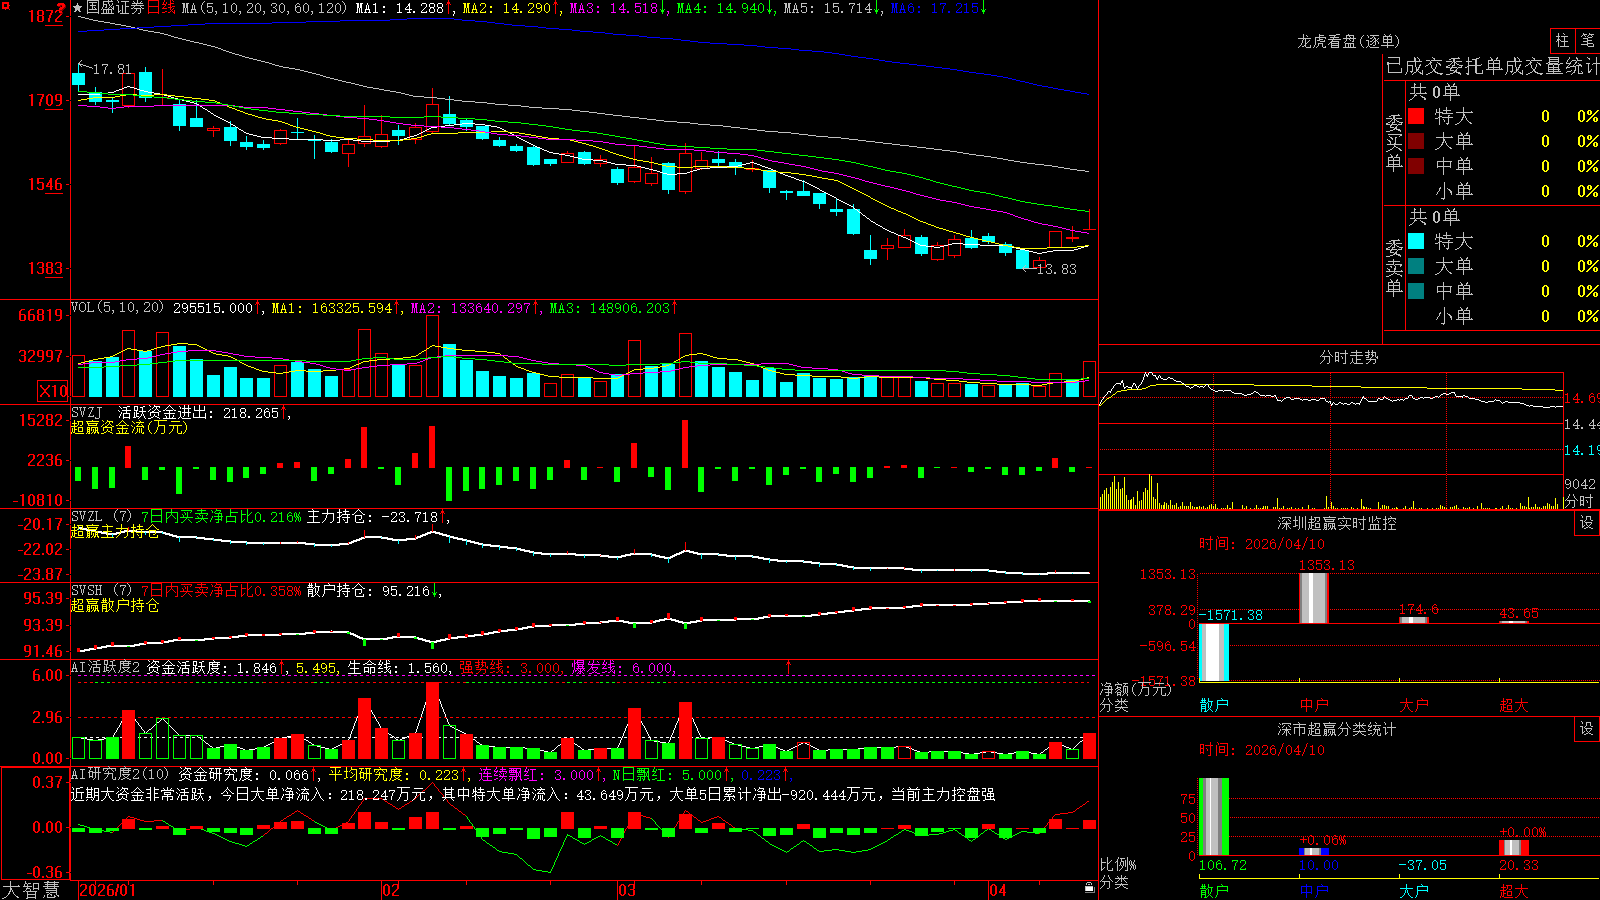
Task: Click the 龙虎看盘(逐单) panel title
Action: 1348,41
